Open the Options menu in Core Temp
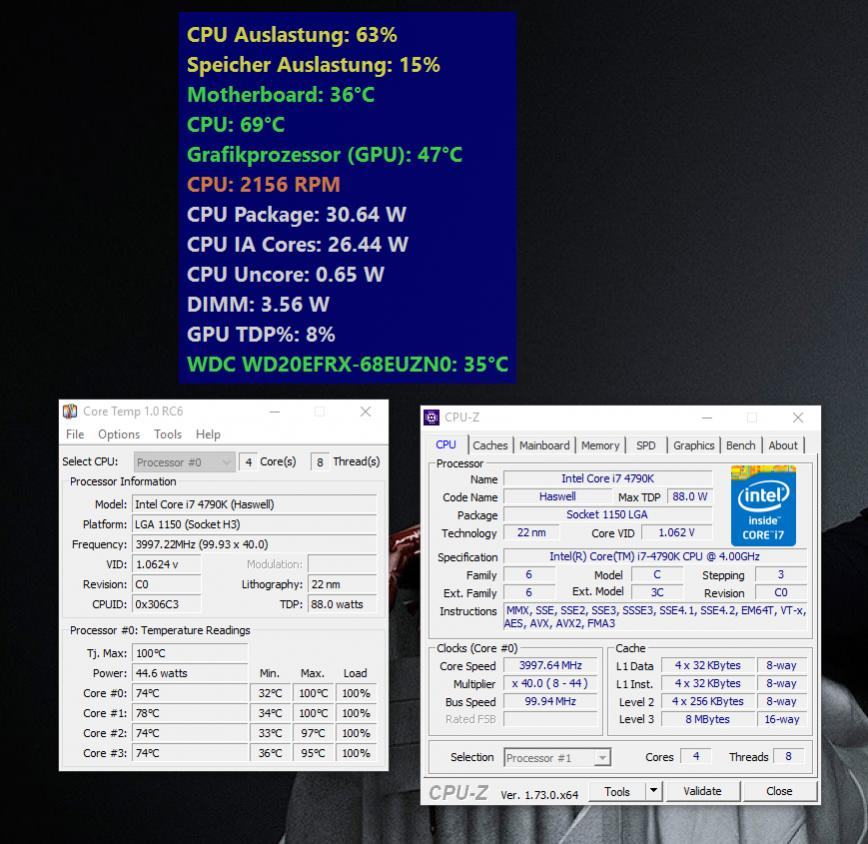 (x=119, y=434)
